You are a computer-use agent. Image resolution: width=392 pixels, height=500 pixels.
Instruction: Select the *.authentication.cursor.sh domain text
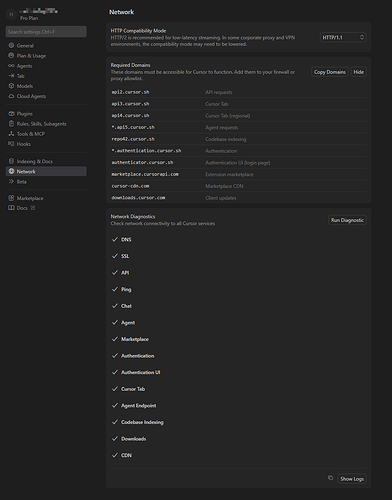(x=146, y=151)
